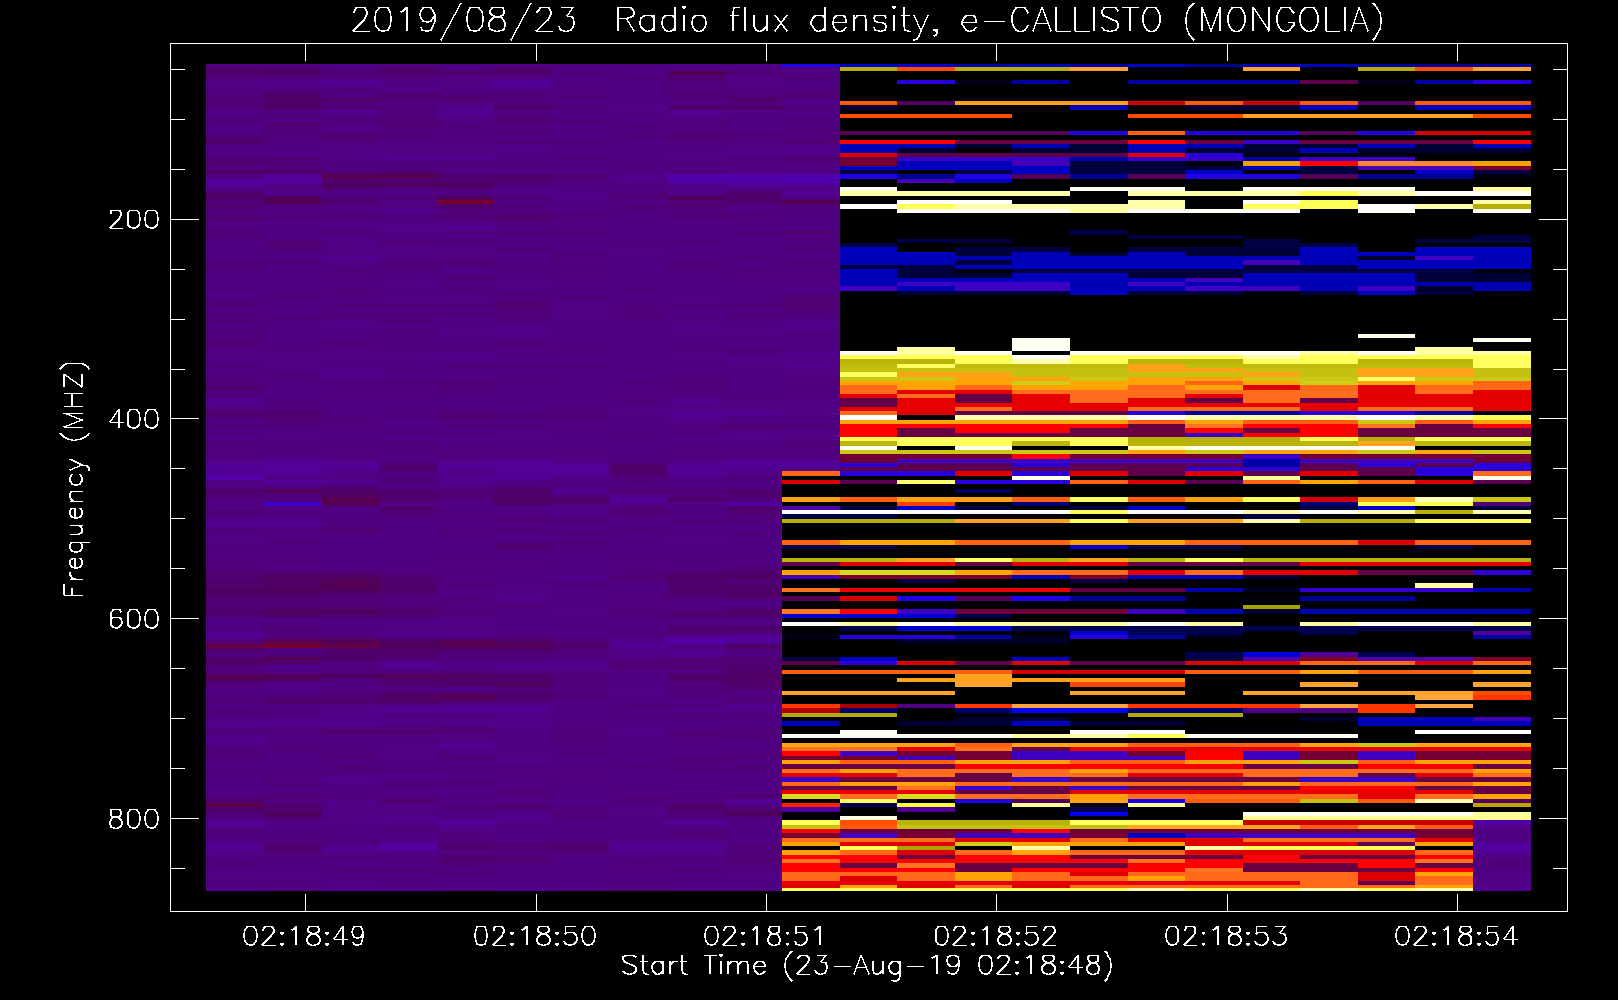The image size is (1618, 1000).
Task: Click the time tick label '02:18:52'
Action: click(x=996, y=937)
